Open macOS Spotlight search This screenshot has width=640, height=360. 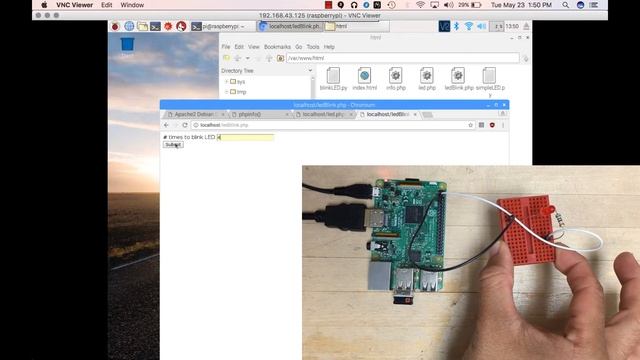coord(565,5)
